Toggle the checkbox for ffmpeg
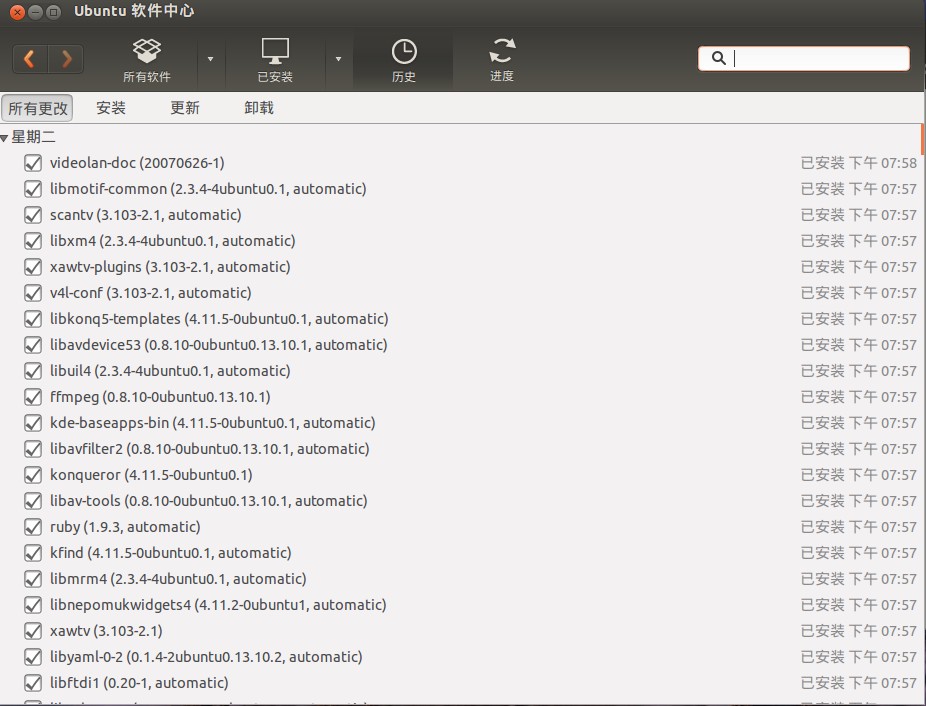Image resolution: width=926 pixels, height=706 pixels. click(33, 397)
